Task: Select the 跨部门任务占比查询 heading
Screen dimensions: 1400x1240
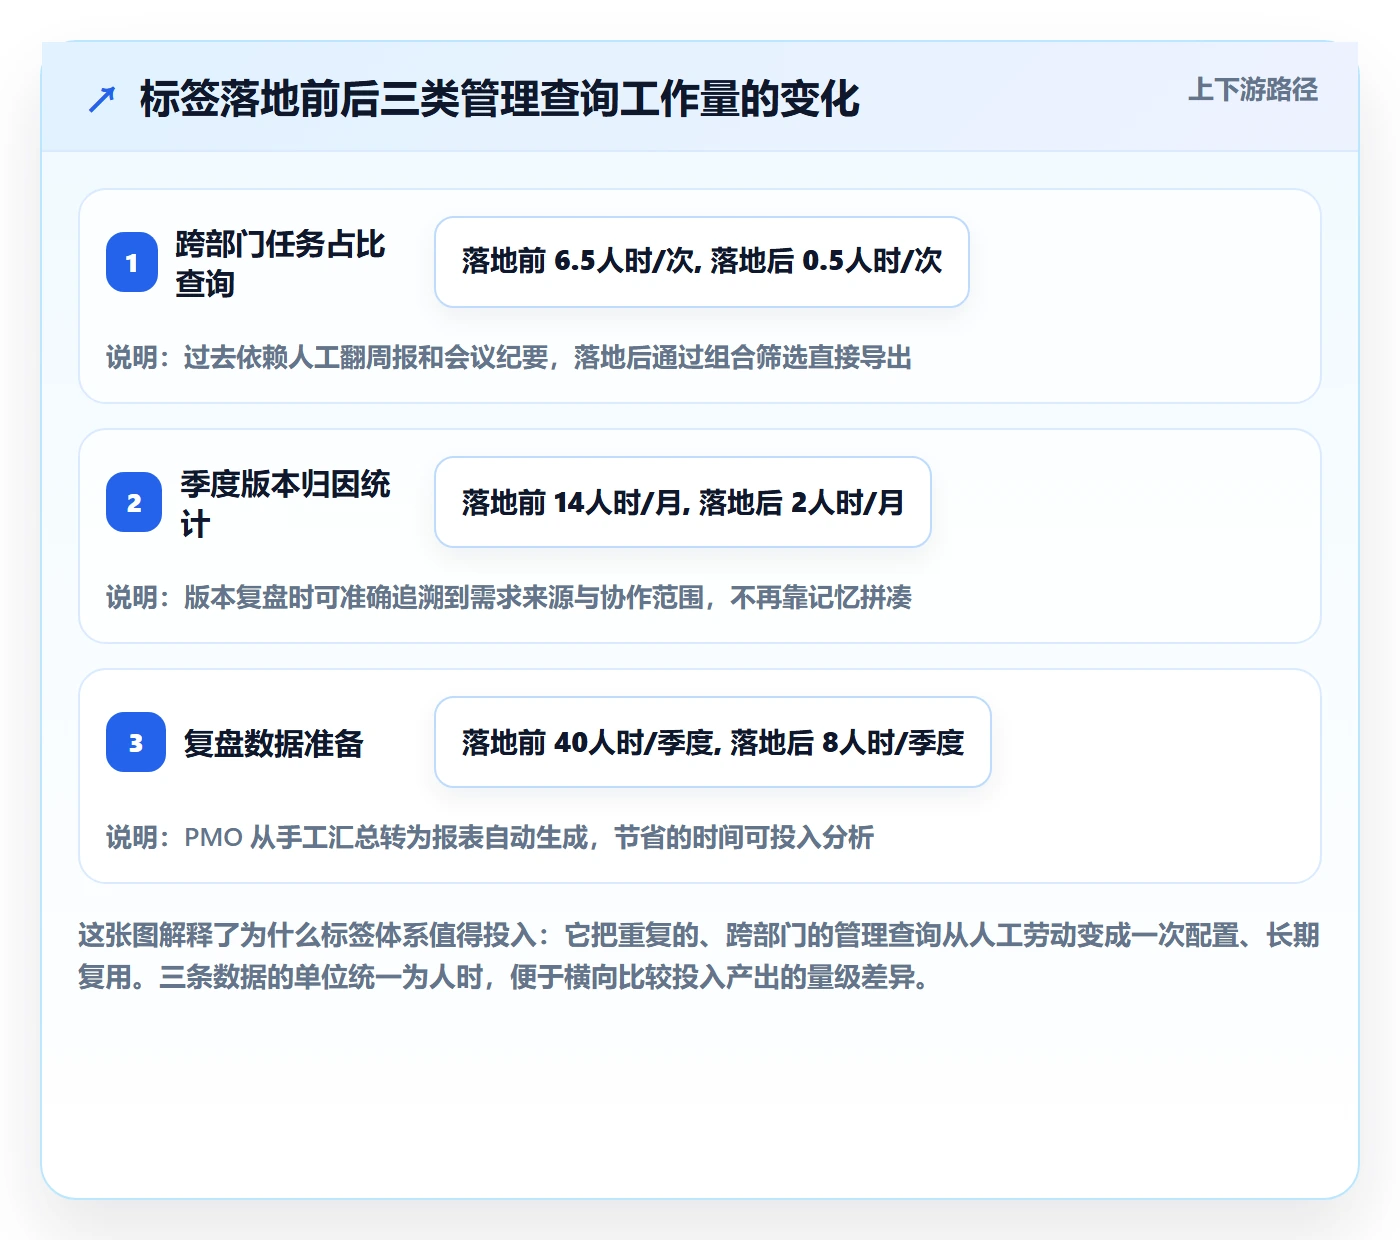Action: click(280, 263)
